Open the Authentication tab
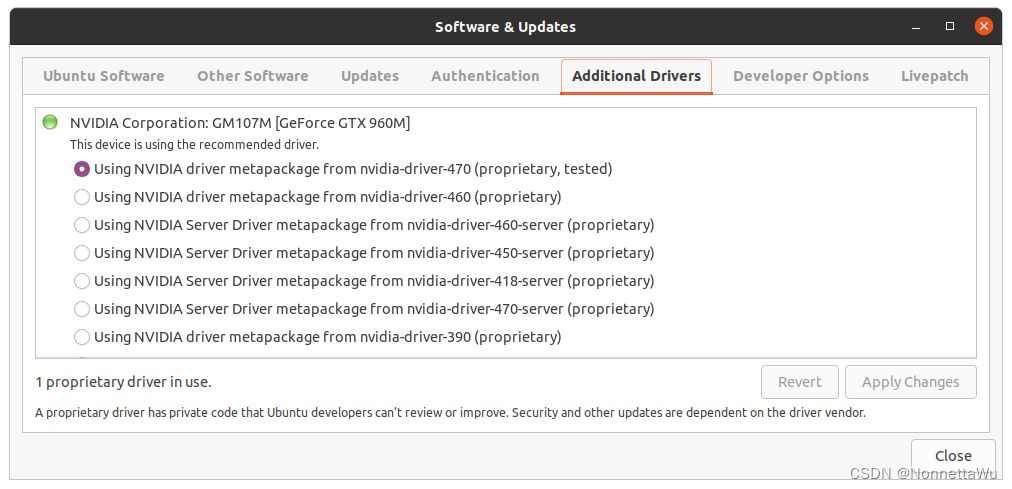This screenshot has height=489, width=1012. (485, 76)
